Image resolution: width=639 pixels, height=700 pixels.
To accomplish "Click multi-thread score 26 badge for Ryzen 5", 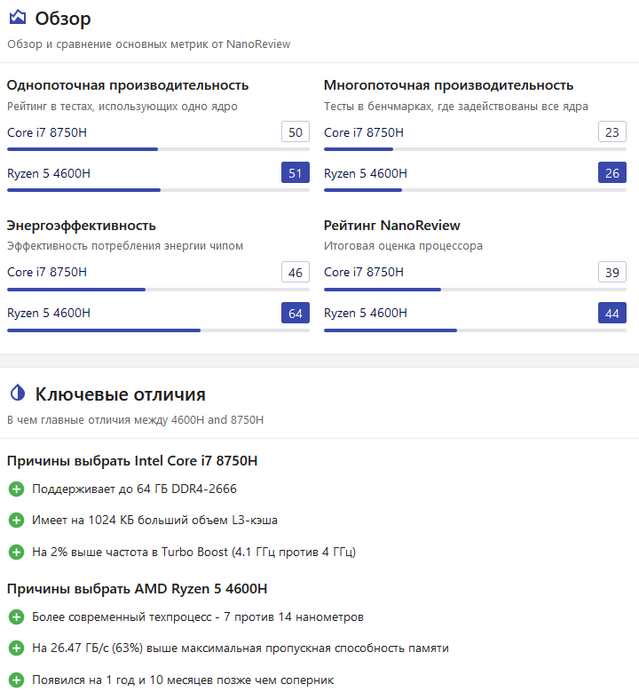I will [612, 173].
